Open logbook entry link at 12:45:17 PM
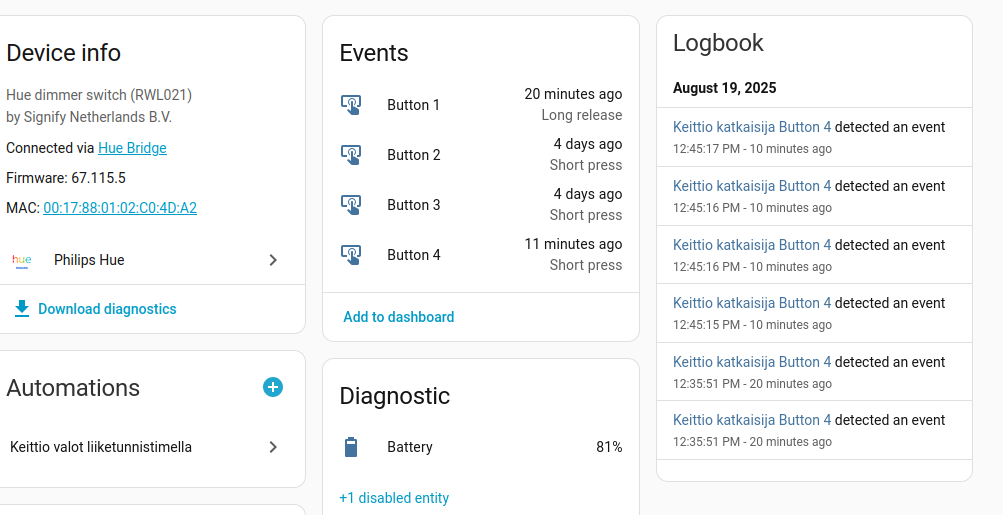This screenshot has width=1003, height=515. 752,127
